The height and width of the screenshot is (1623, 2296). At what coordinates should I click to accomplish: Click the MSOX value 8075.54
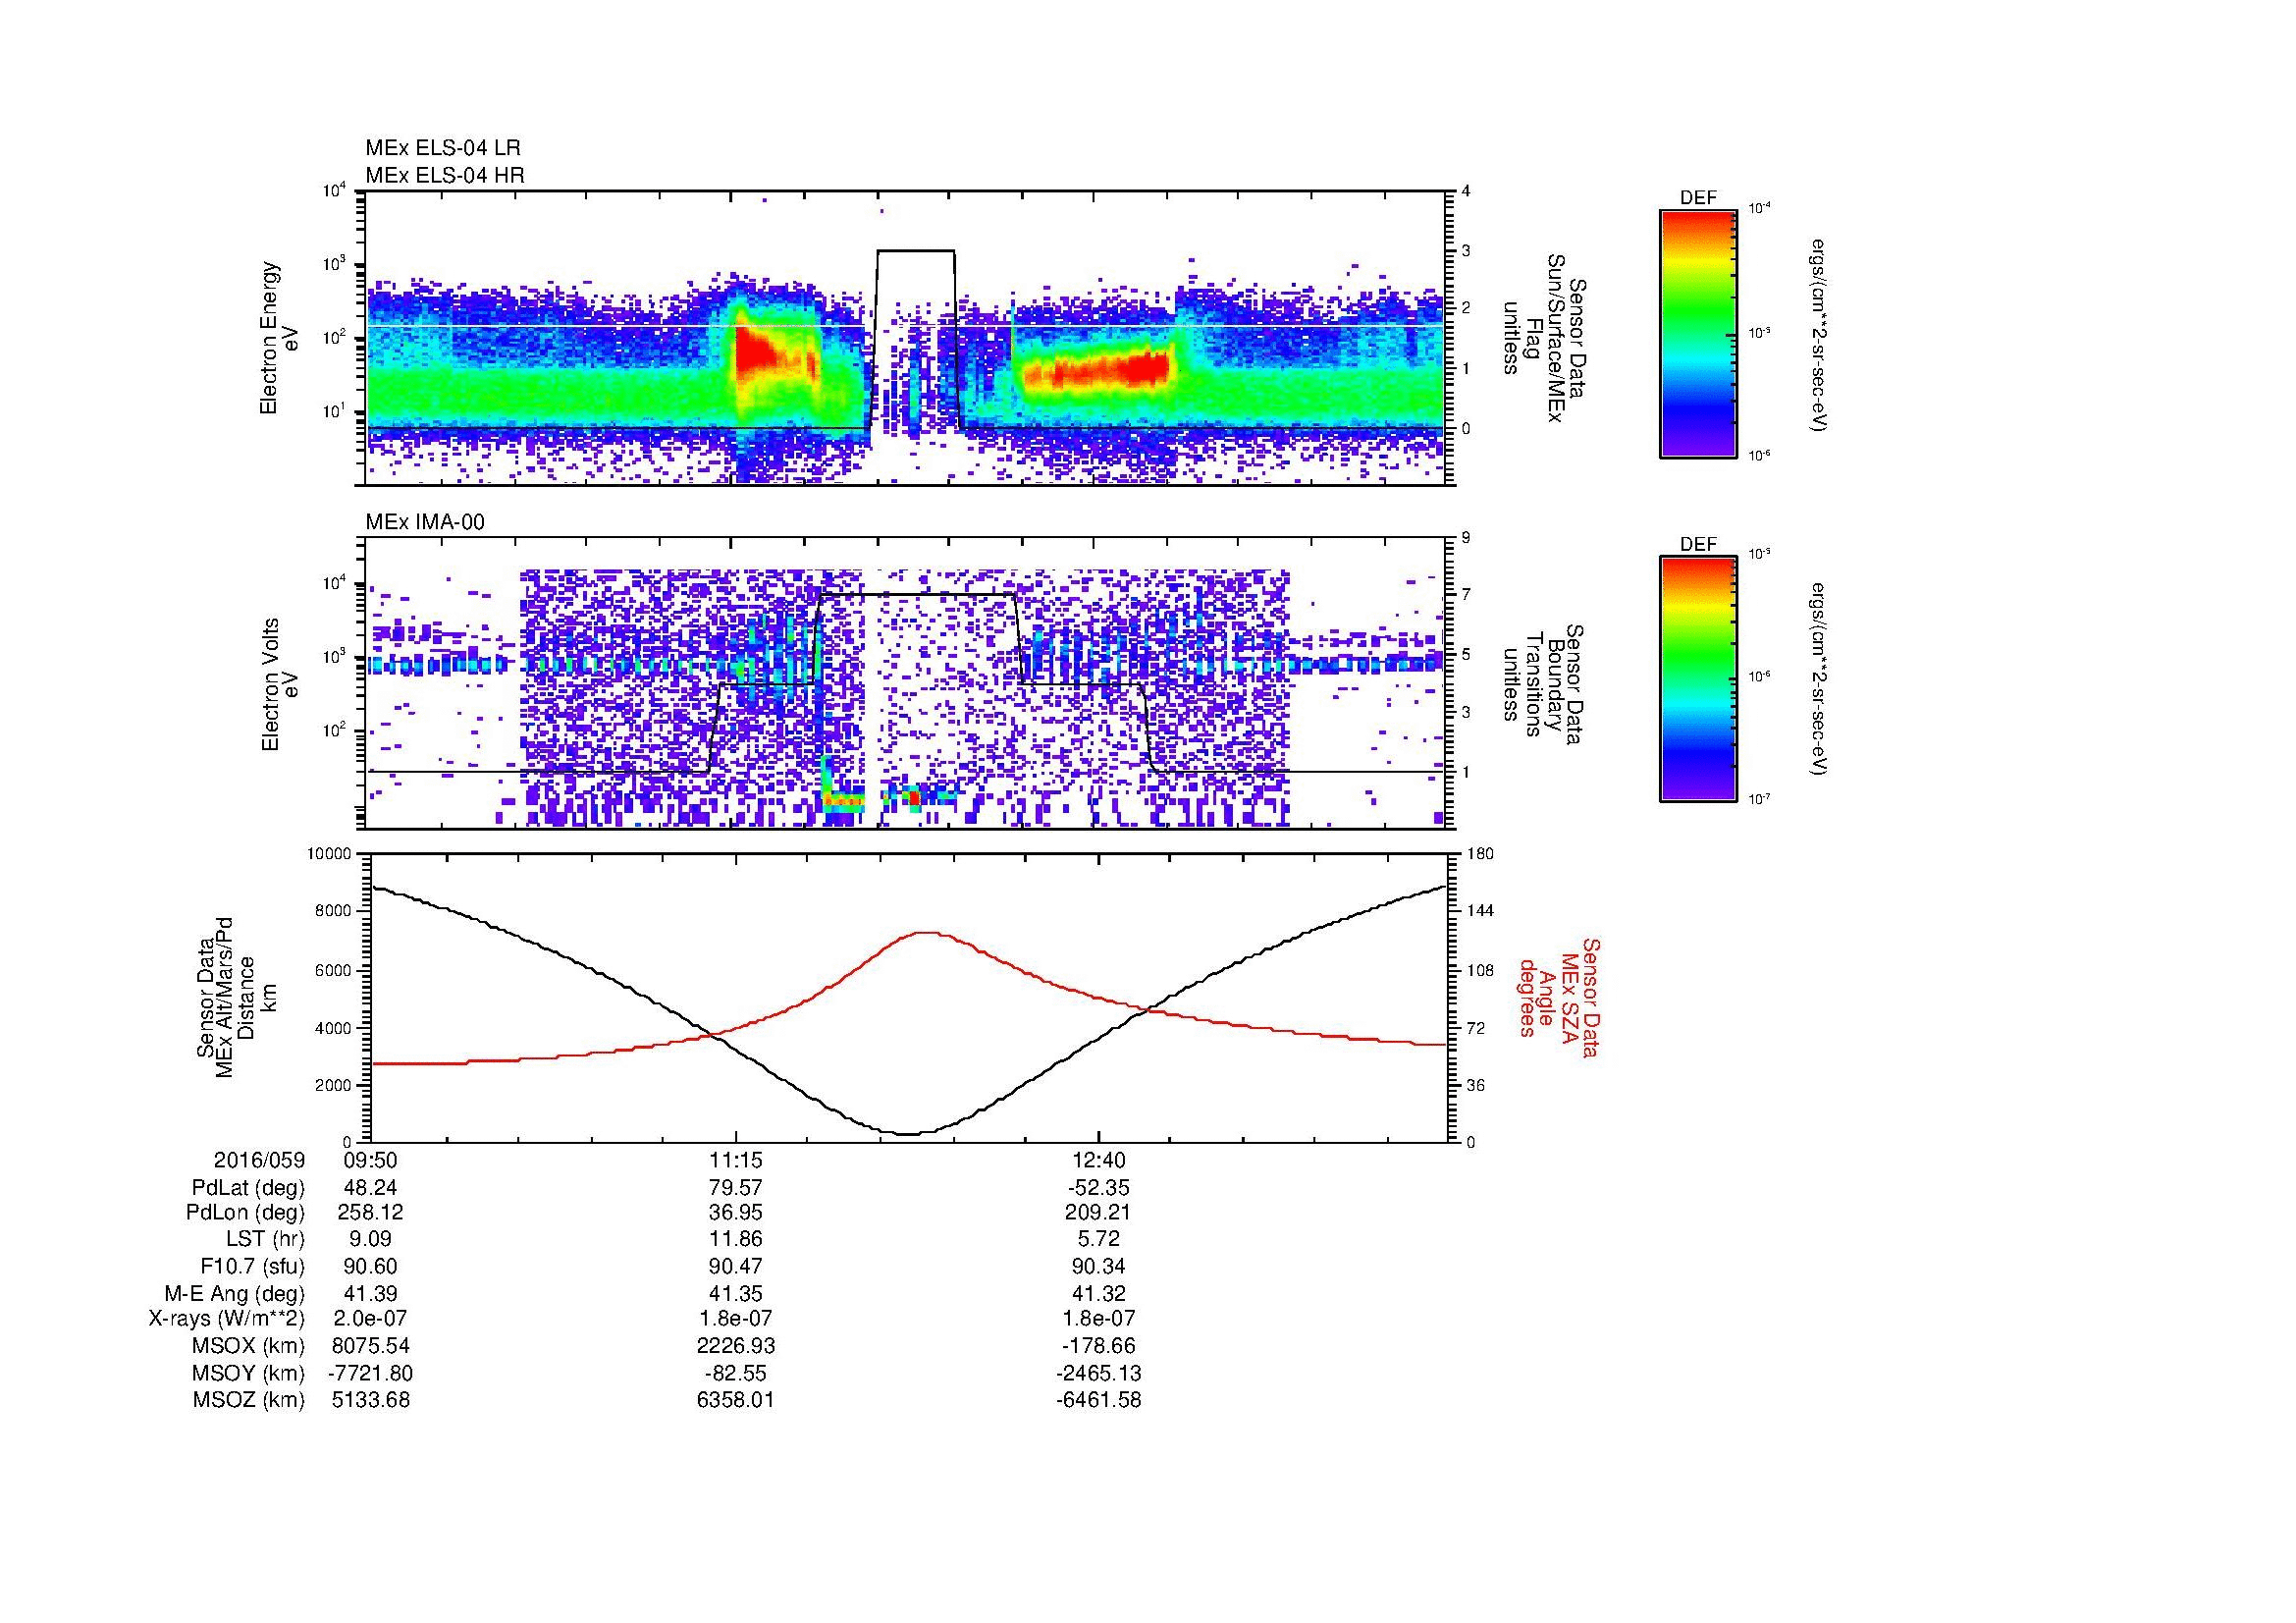coord(371,1345)
